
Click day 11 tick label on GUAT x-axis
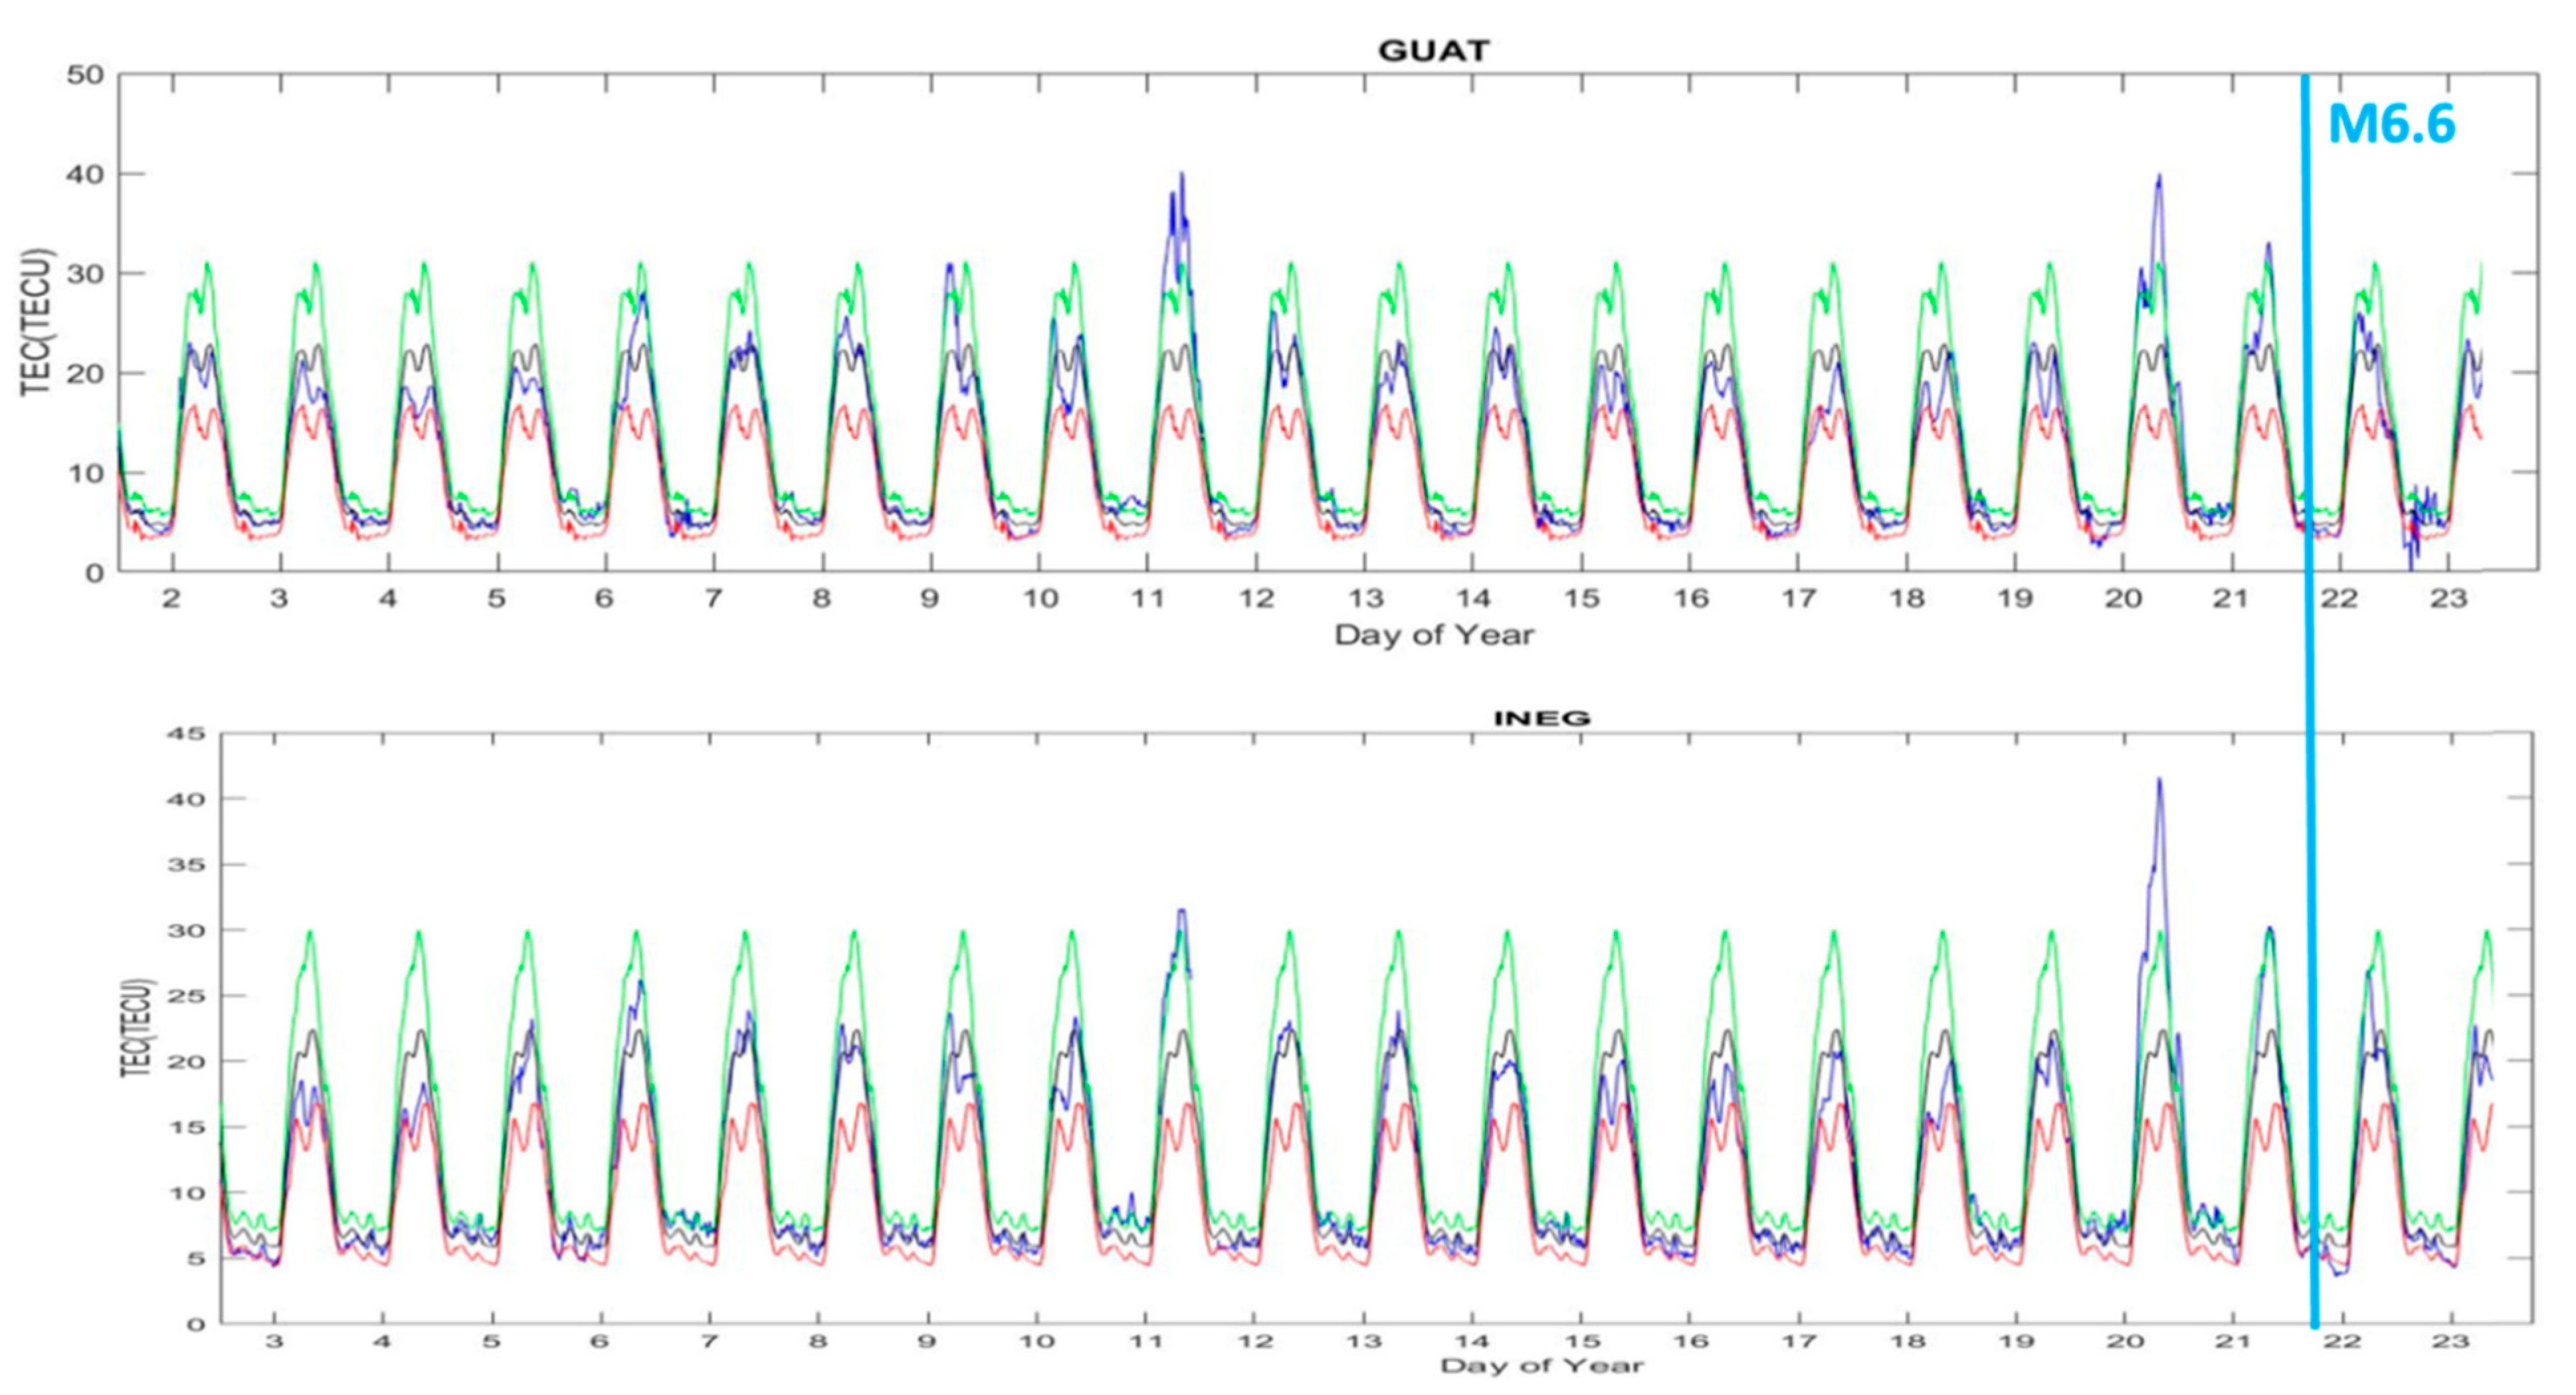click(1147, 599)
